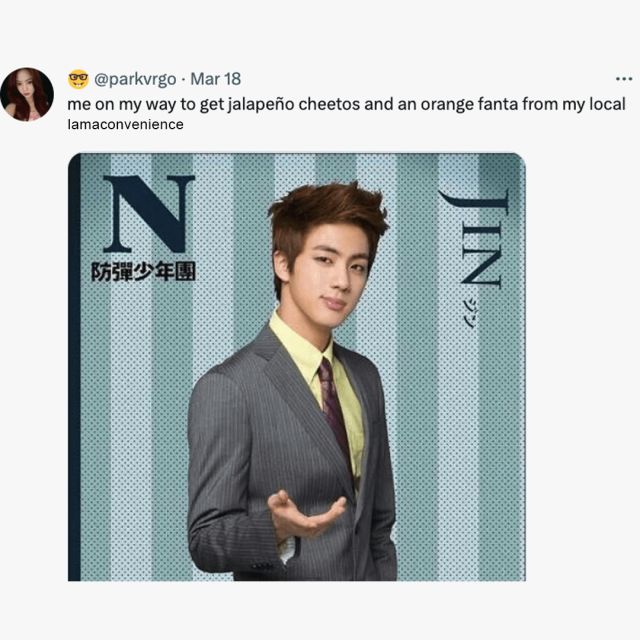Open the attached photo card in the tweet

coord(297,367)
